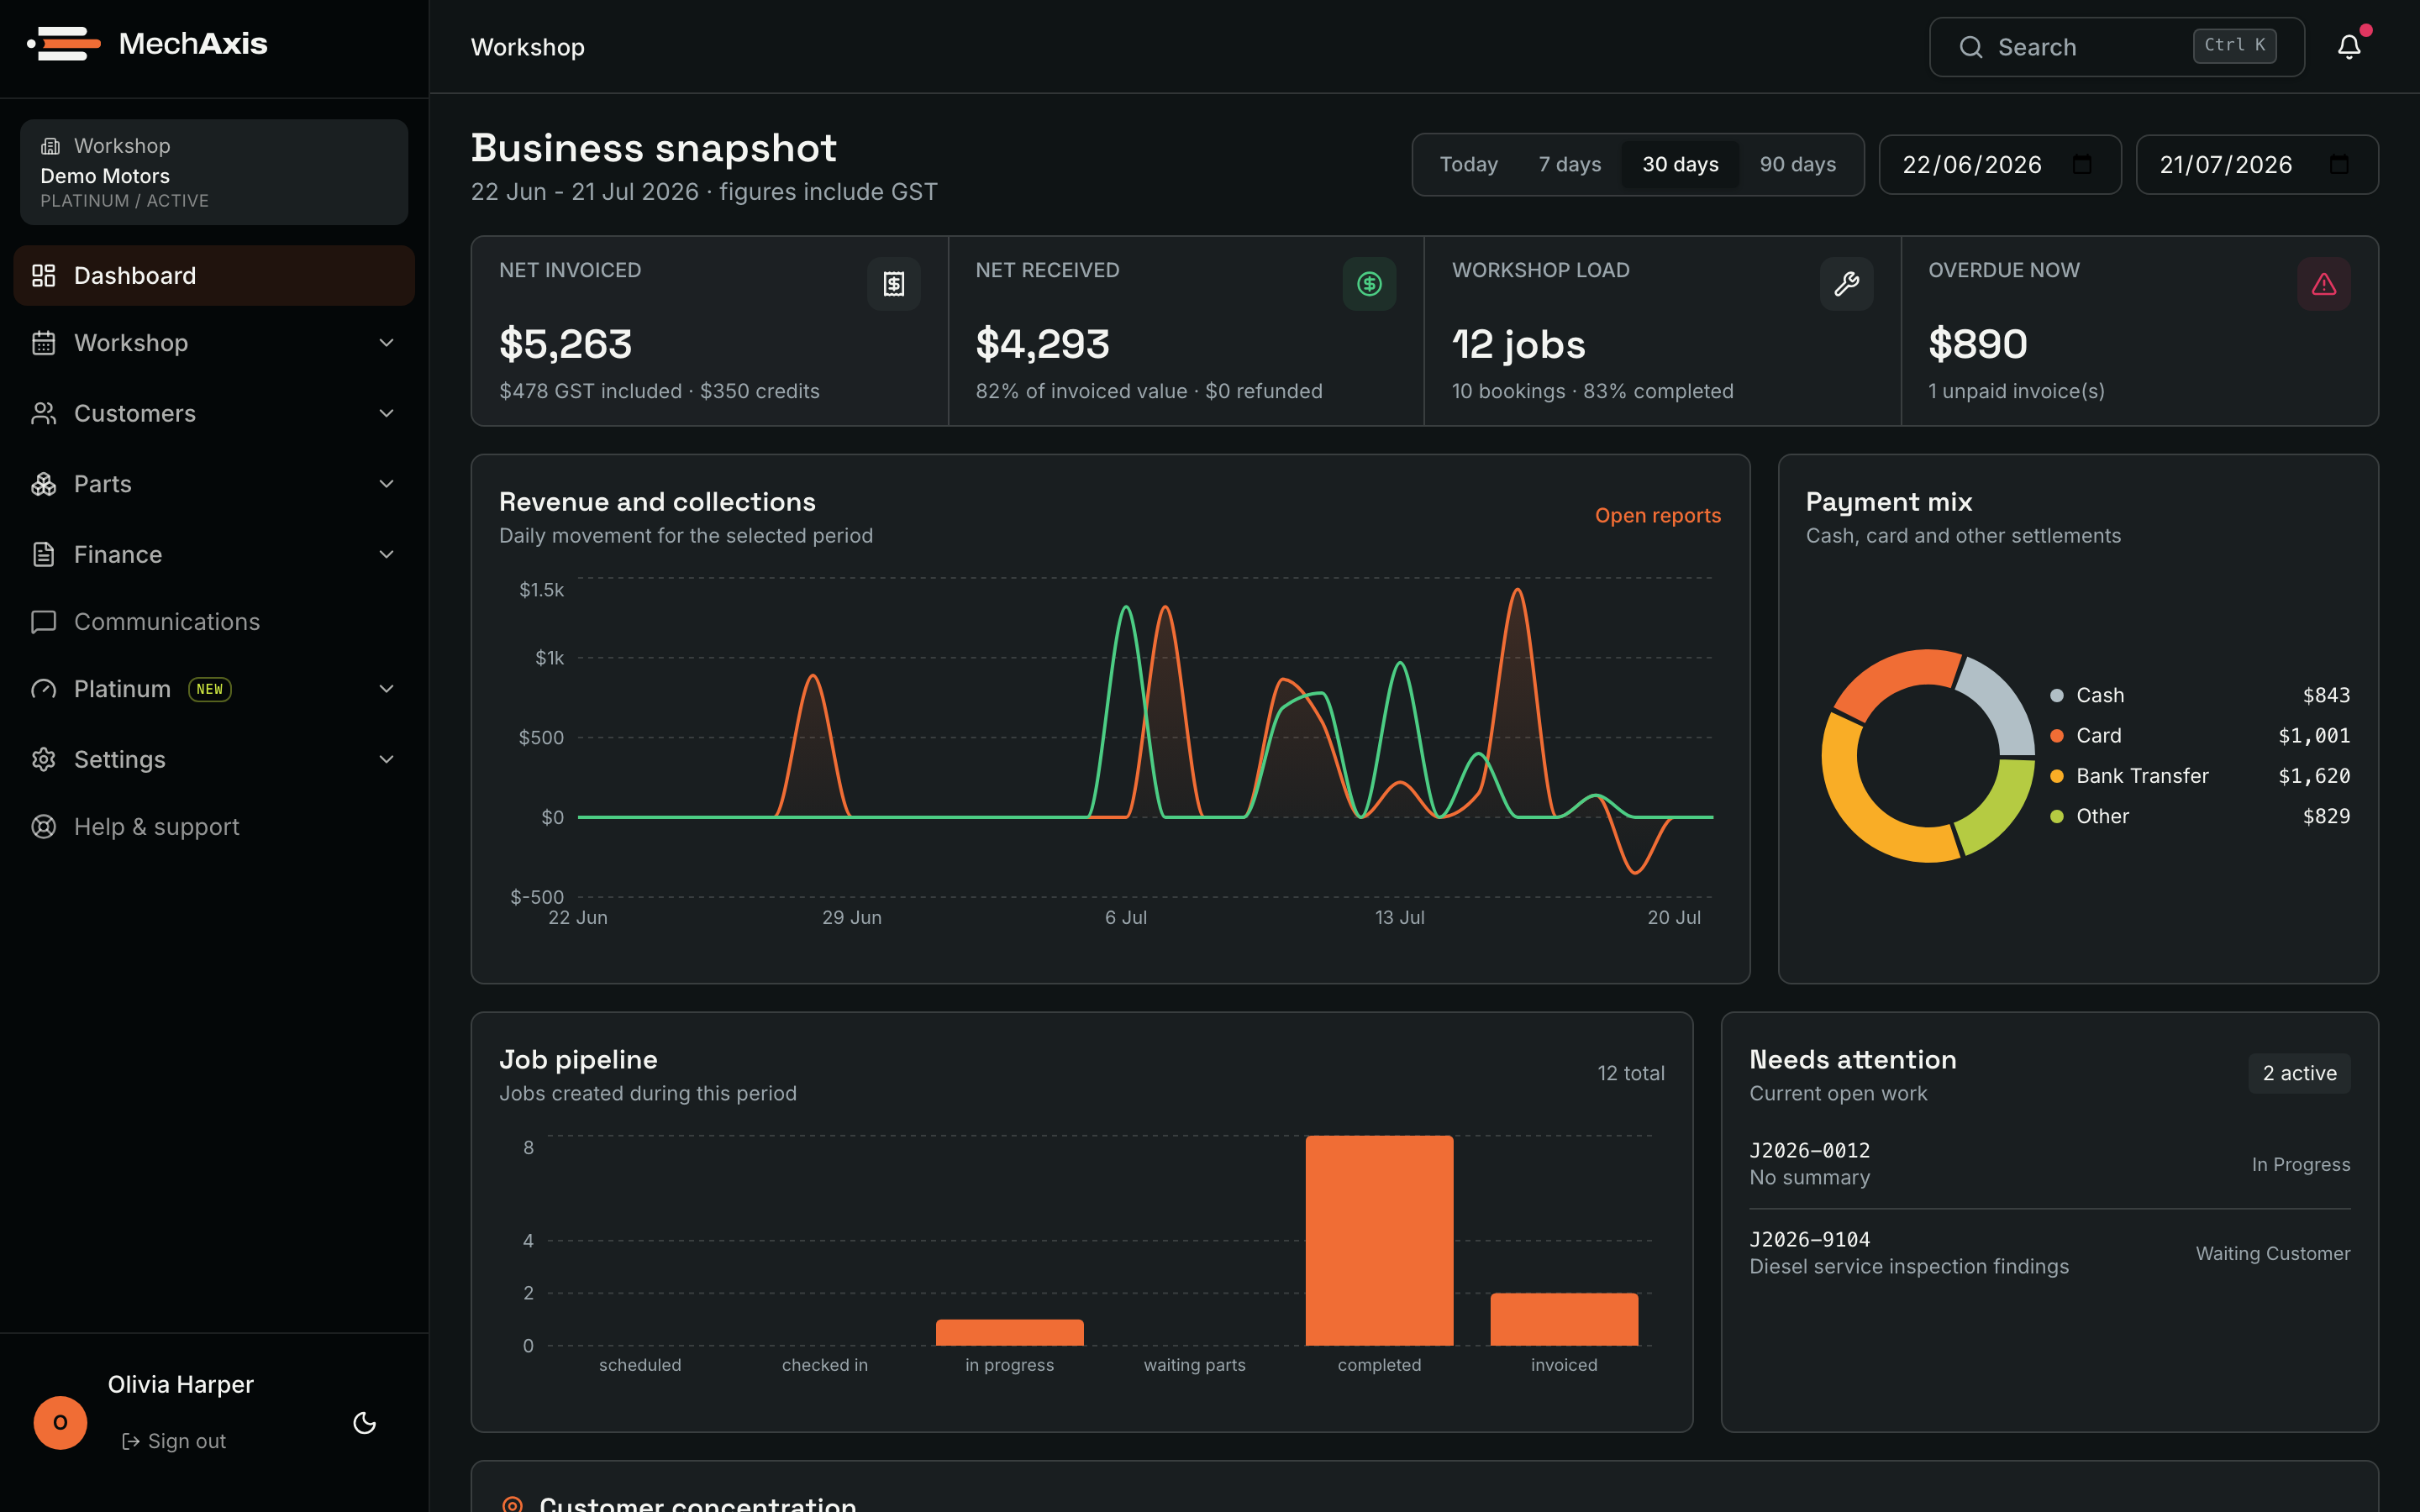Select the 90 days range tab
The width and height of the screenshot is (2420, 1512).
pyautogui.click(x=1797, y=164)
